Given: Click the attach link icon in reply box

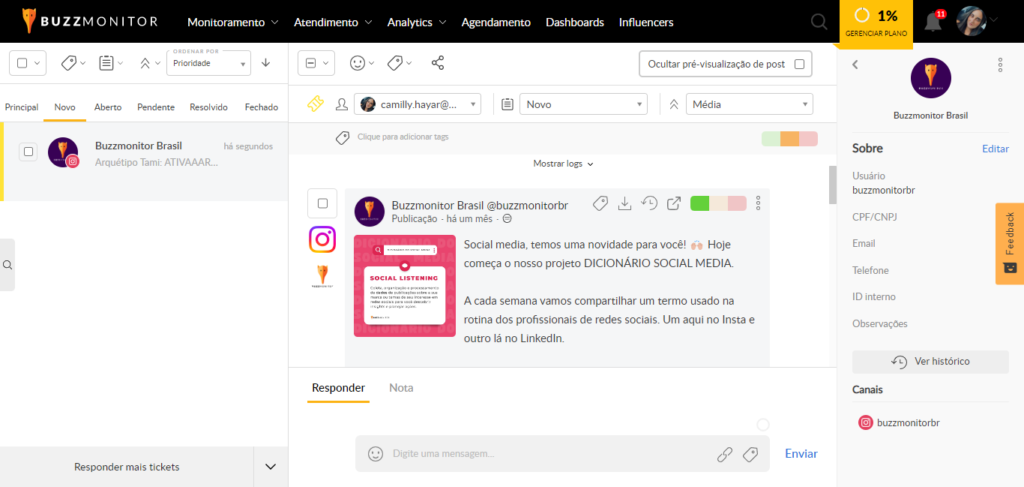Looking at the screenshot, I should tap(725, 454).
